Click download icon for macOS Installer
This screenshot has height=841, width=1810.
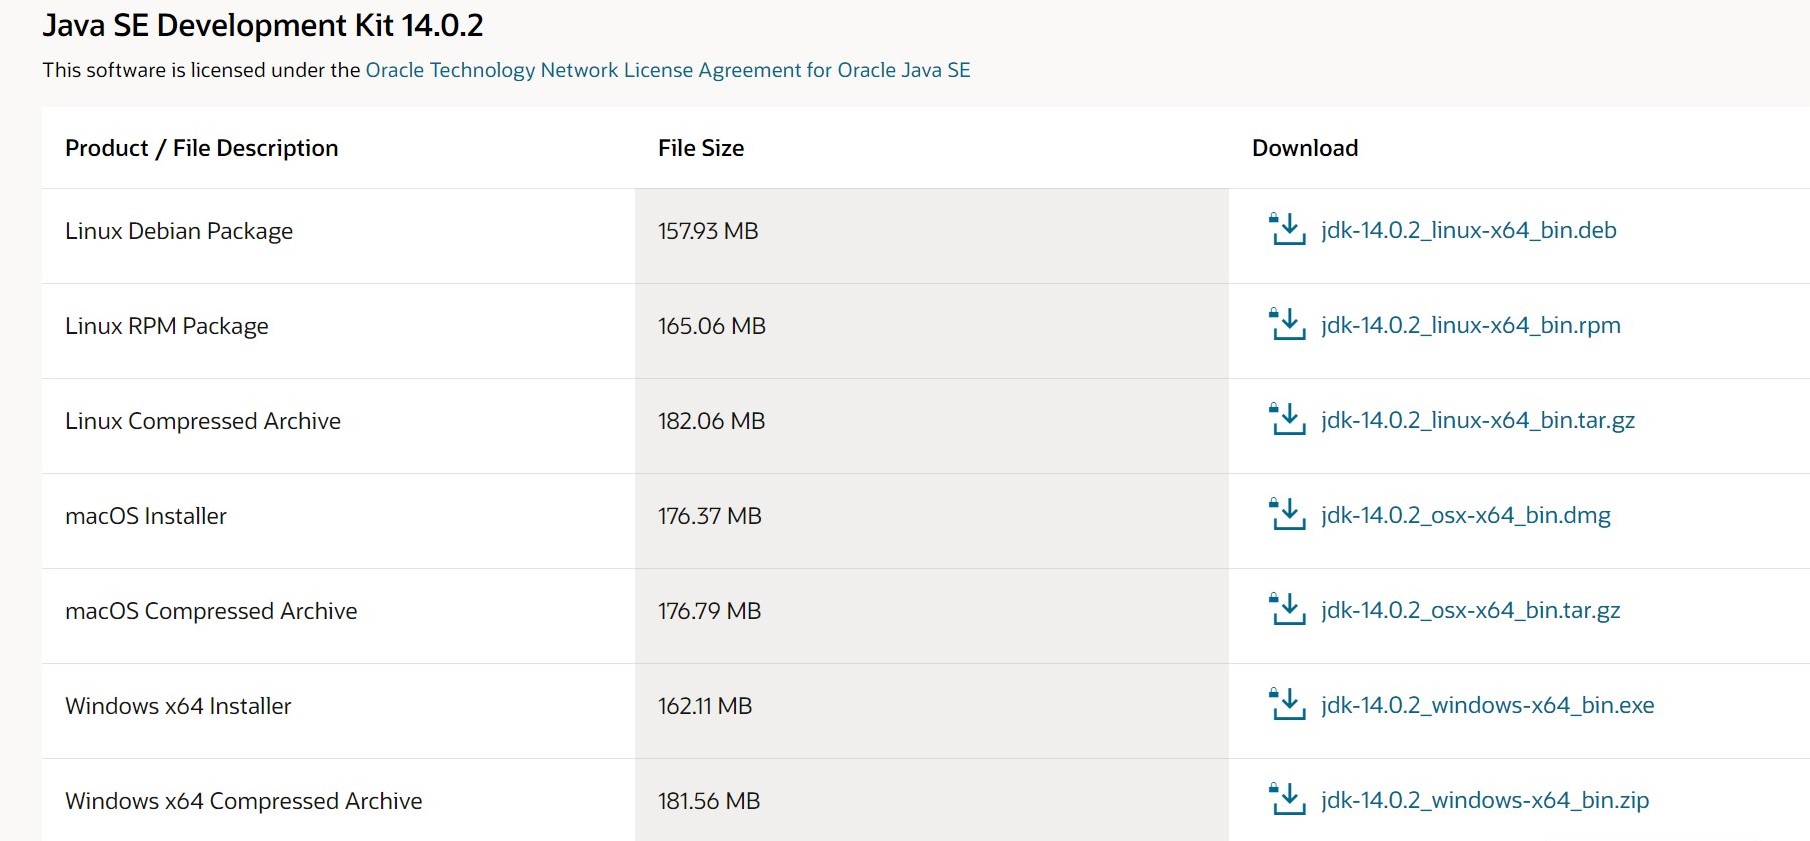click(1287, 515)
